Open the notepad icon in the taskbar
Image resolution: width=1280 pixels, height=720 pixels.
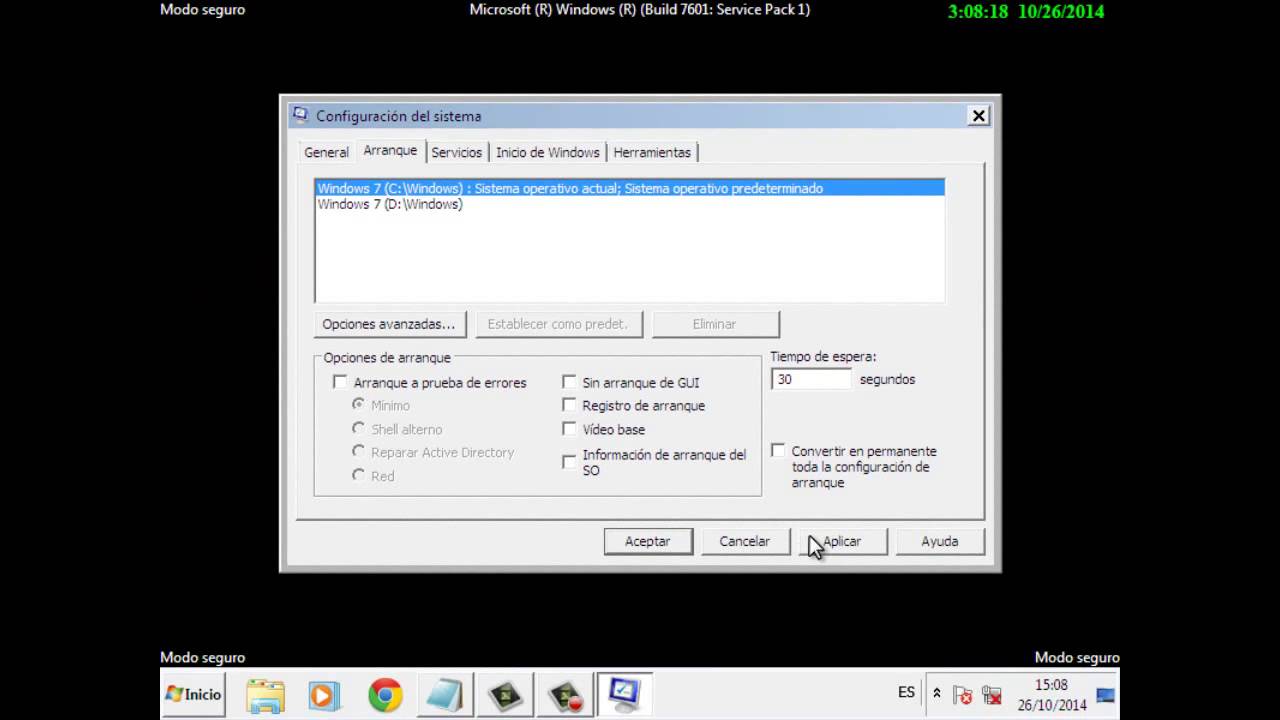(443, 694)
